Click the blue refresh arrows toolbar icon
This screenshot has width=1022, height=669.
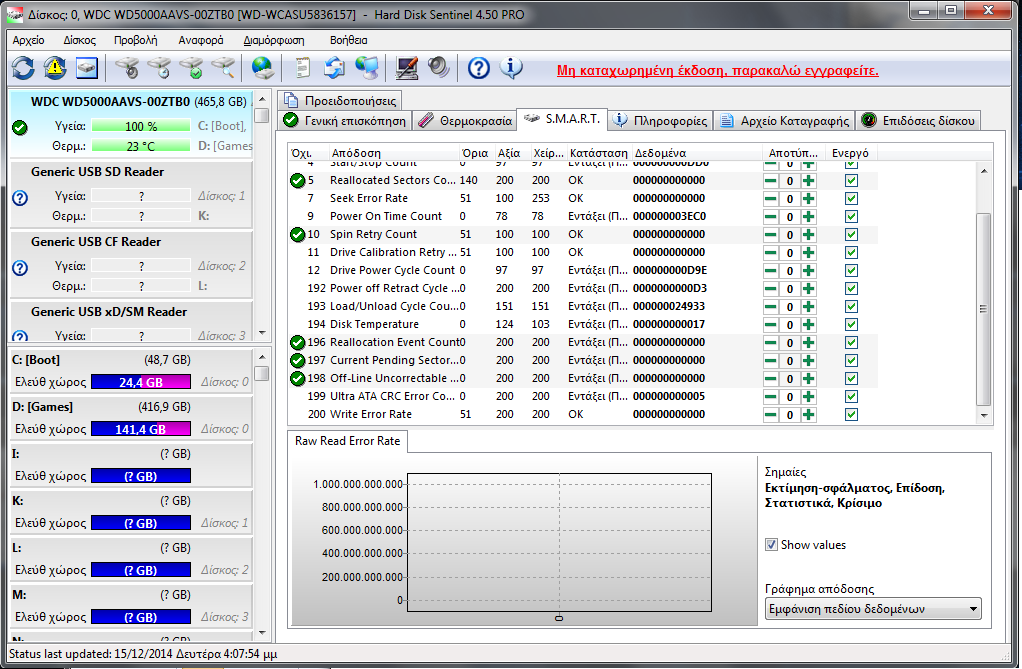[x=23, y=68]
